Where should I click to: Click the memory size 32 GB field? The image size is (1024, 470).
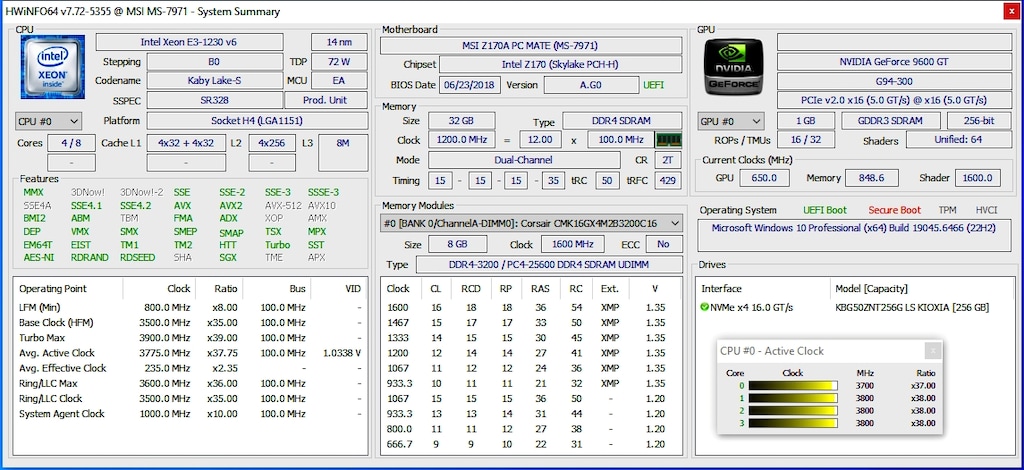(461, 121)
